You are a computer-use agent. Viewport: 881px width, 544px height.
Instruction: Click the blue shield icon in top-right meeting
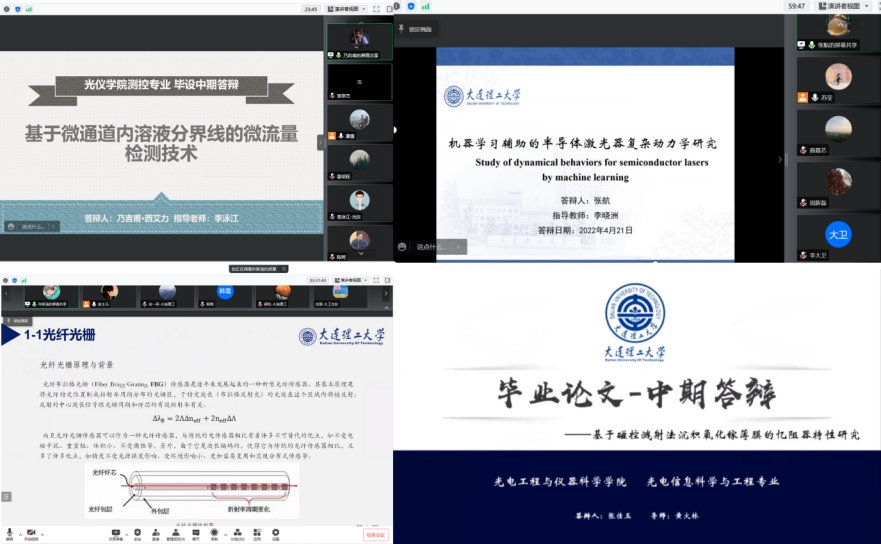point(411,6)
